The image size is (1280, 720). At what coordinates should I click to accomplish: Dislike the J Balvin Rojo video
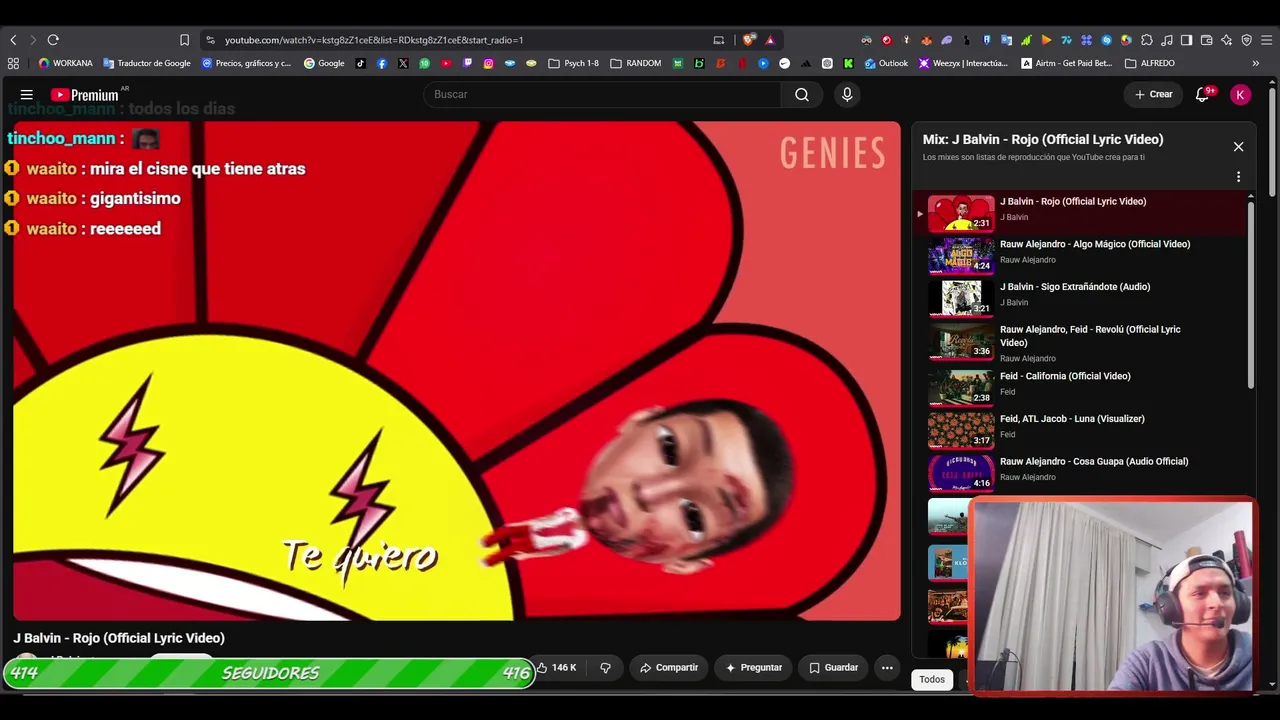[605, 667]
